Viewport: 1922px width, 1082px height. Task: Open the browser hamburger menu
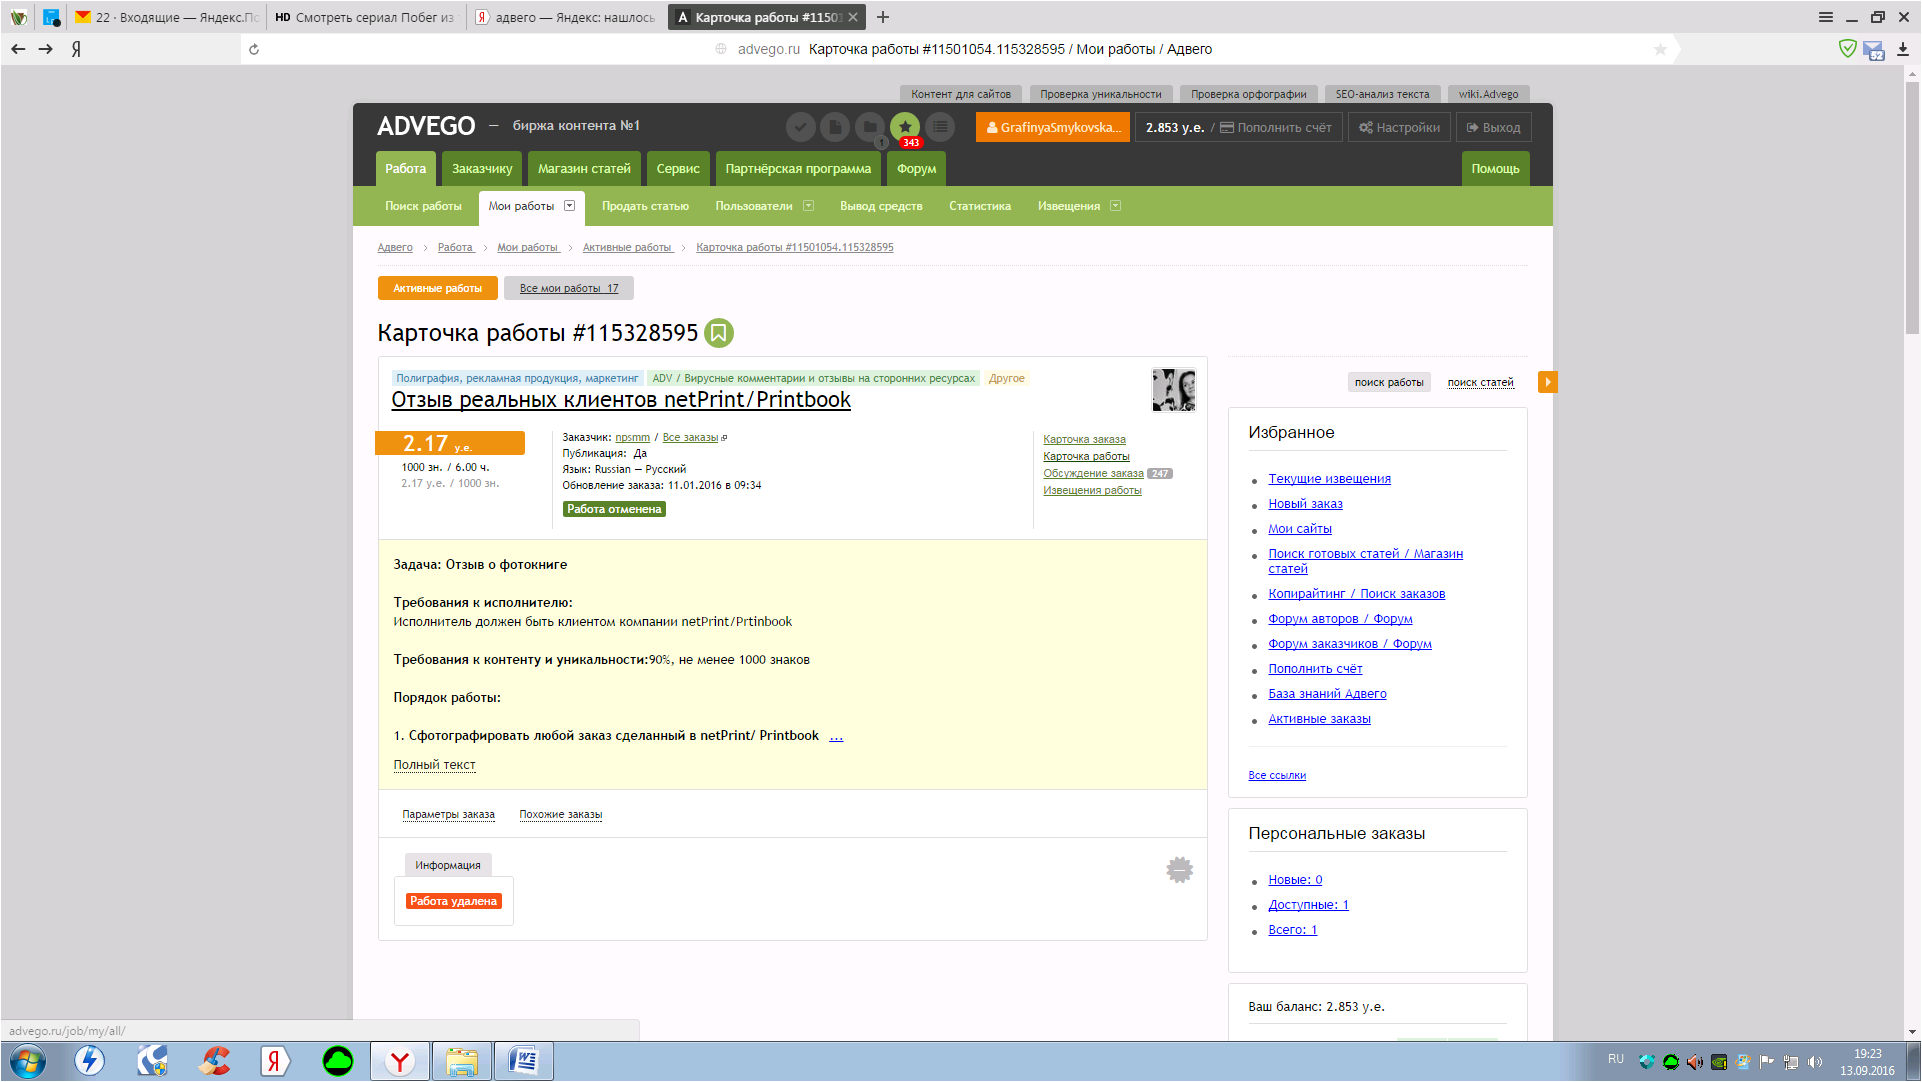pyautogui.click(x=1826, y=17)
